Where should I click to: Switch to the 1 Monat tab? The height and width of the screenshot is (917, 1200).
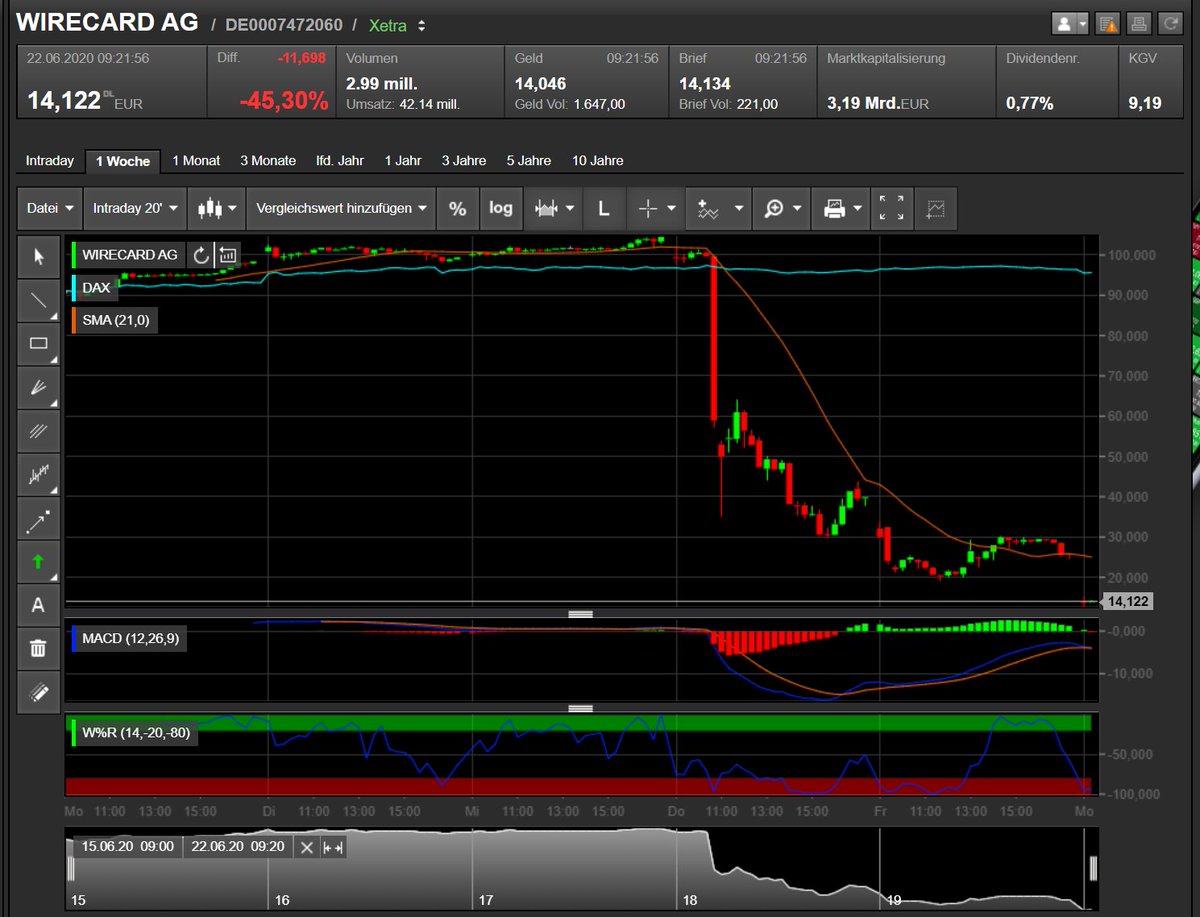pyautogui.click(x=196, y=160)
